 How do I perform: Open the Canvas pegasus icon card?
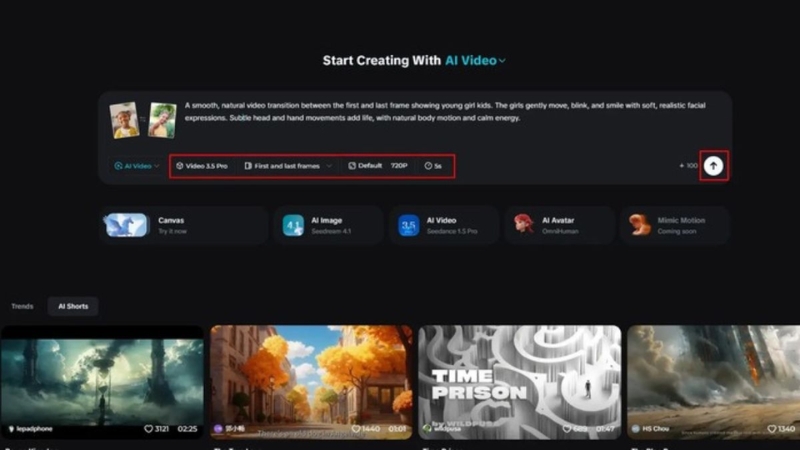126,225
